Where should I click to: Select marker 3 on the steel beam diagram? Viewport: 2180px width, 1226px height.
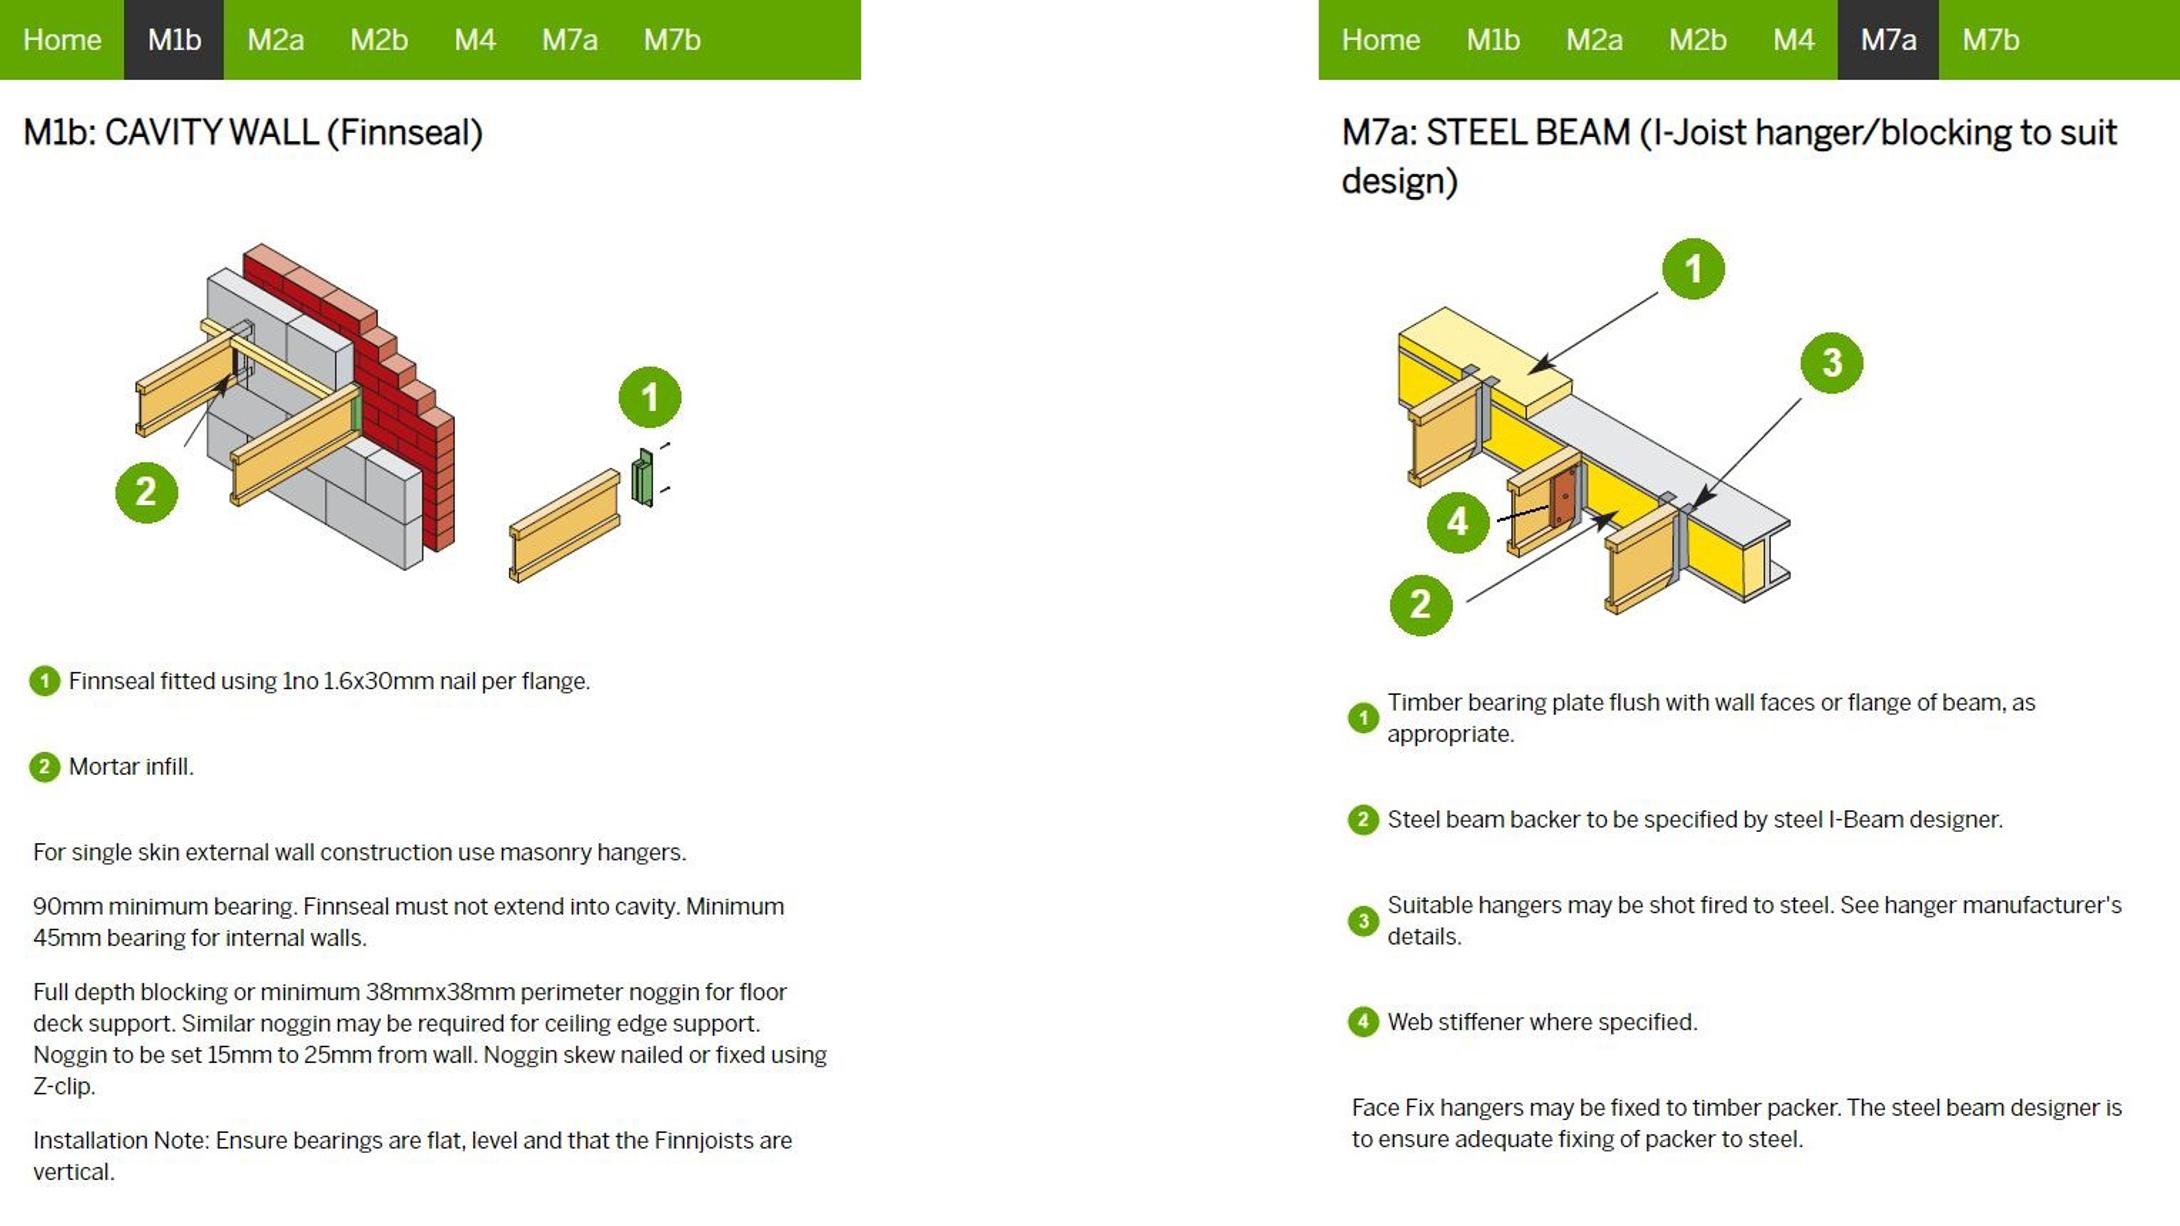coord(1831,362)
